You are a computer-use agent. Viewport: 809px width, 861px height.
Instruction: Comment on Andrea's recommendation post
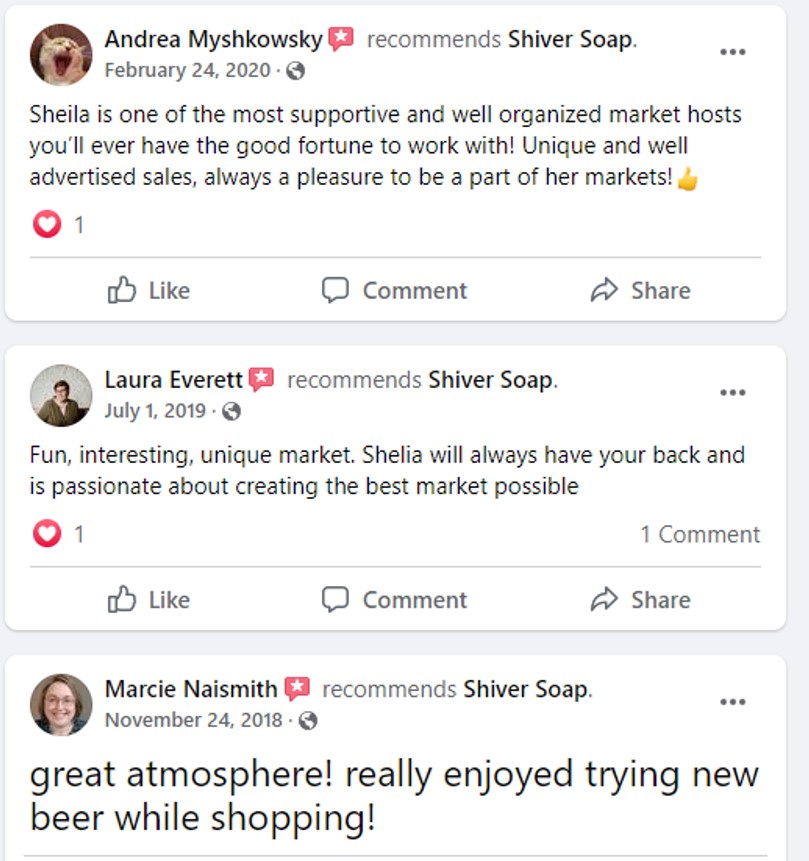pyautogui.click(x=394, y=291)
